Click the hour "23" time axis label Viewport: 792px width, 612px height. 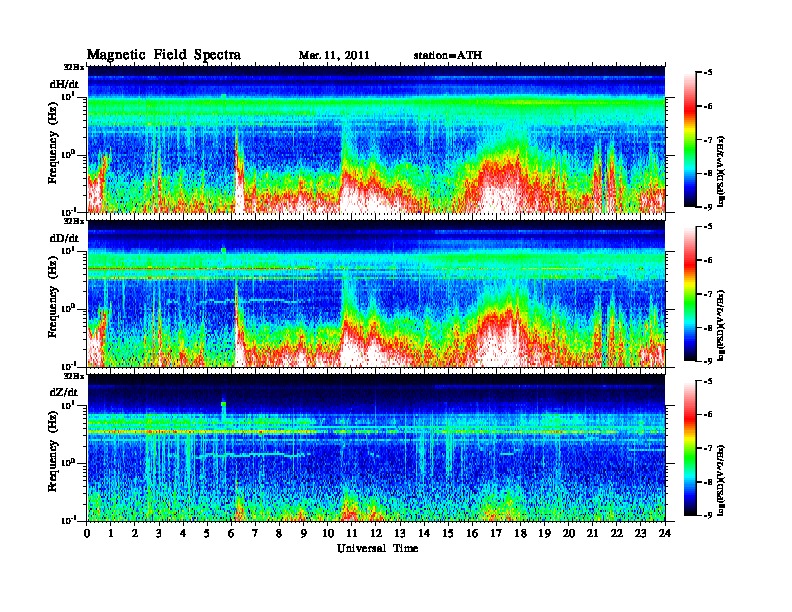[640, 533]
